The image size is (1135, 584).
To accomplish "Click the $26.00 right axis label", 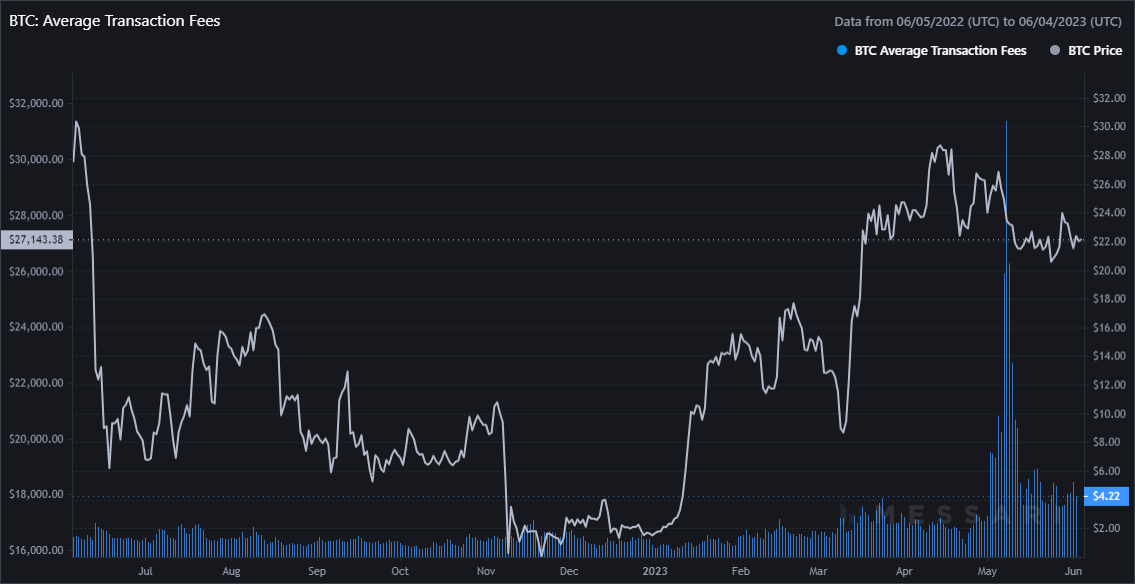I will (x=1109, y=184).
